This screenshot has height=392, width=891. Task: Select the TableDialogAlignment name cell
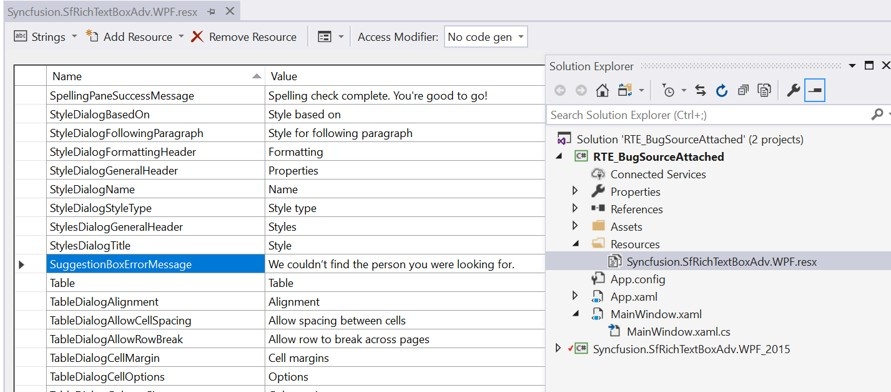155,302
